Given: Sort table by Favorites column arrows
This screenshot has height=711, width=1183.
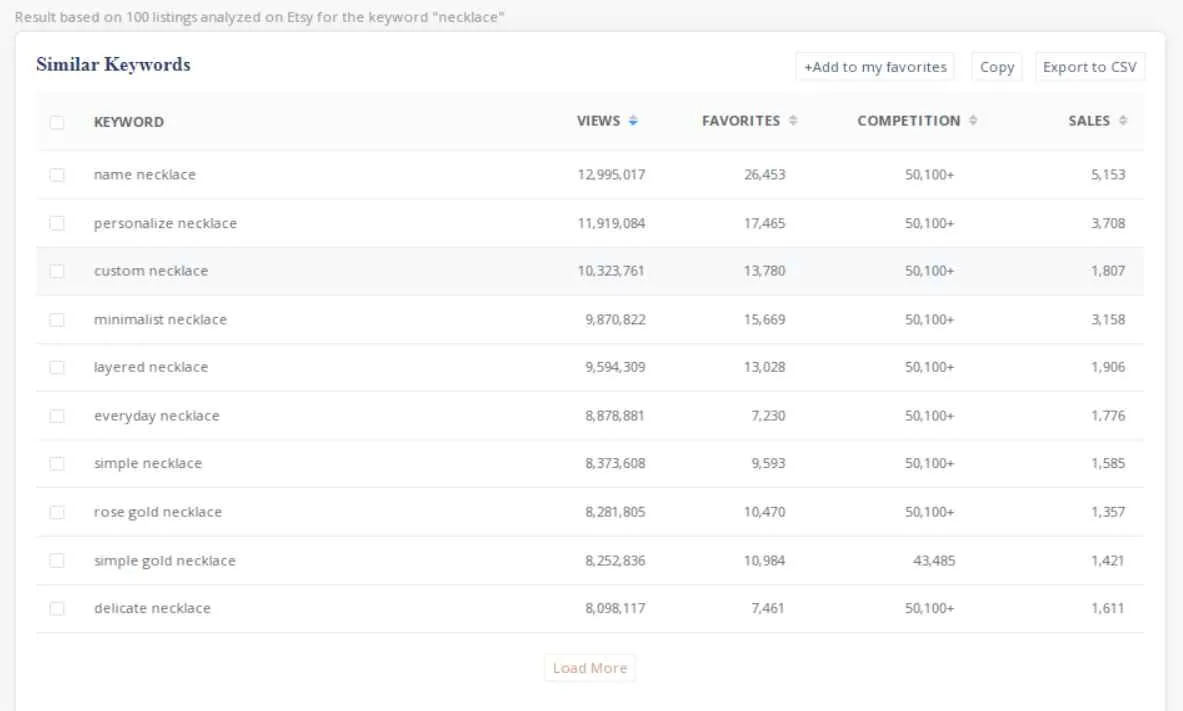Looking at the screenshot, I should point(793,121).
